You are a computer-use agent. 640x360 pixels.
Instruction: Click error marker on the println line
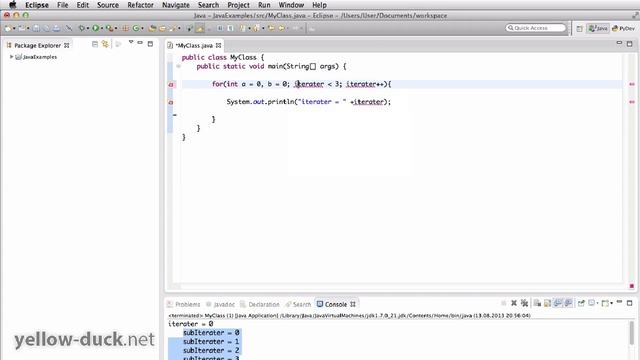[x=171, y=102]
